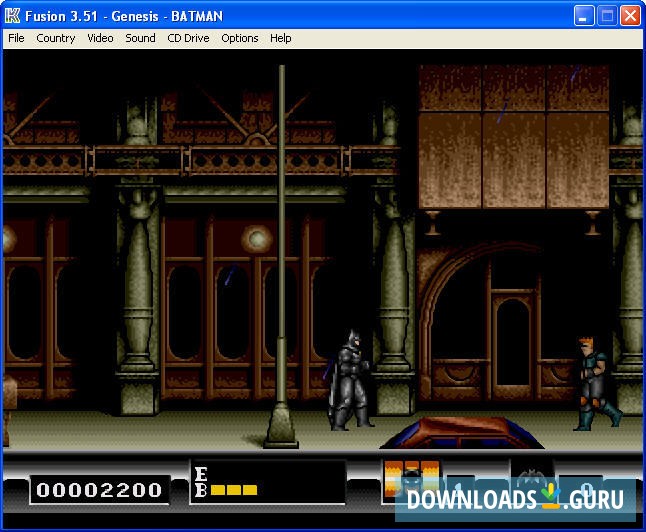This screenshot has height=532, width=646.
Task: Click the yellow Batman health bar
Action: point(234,490)
